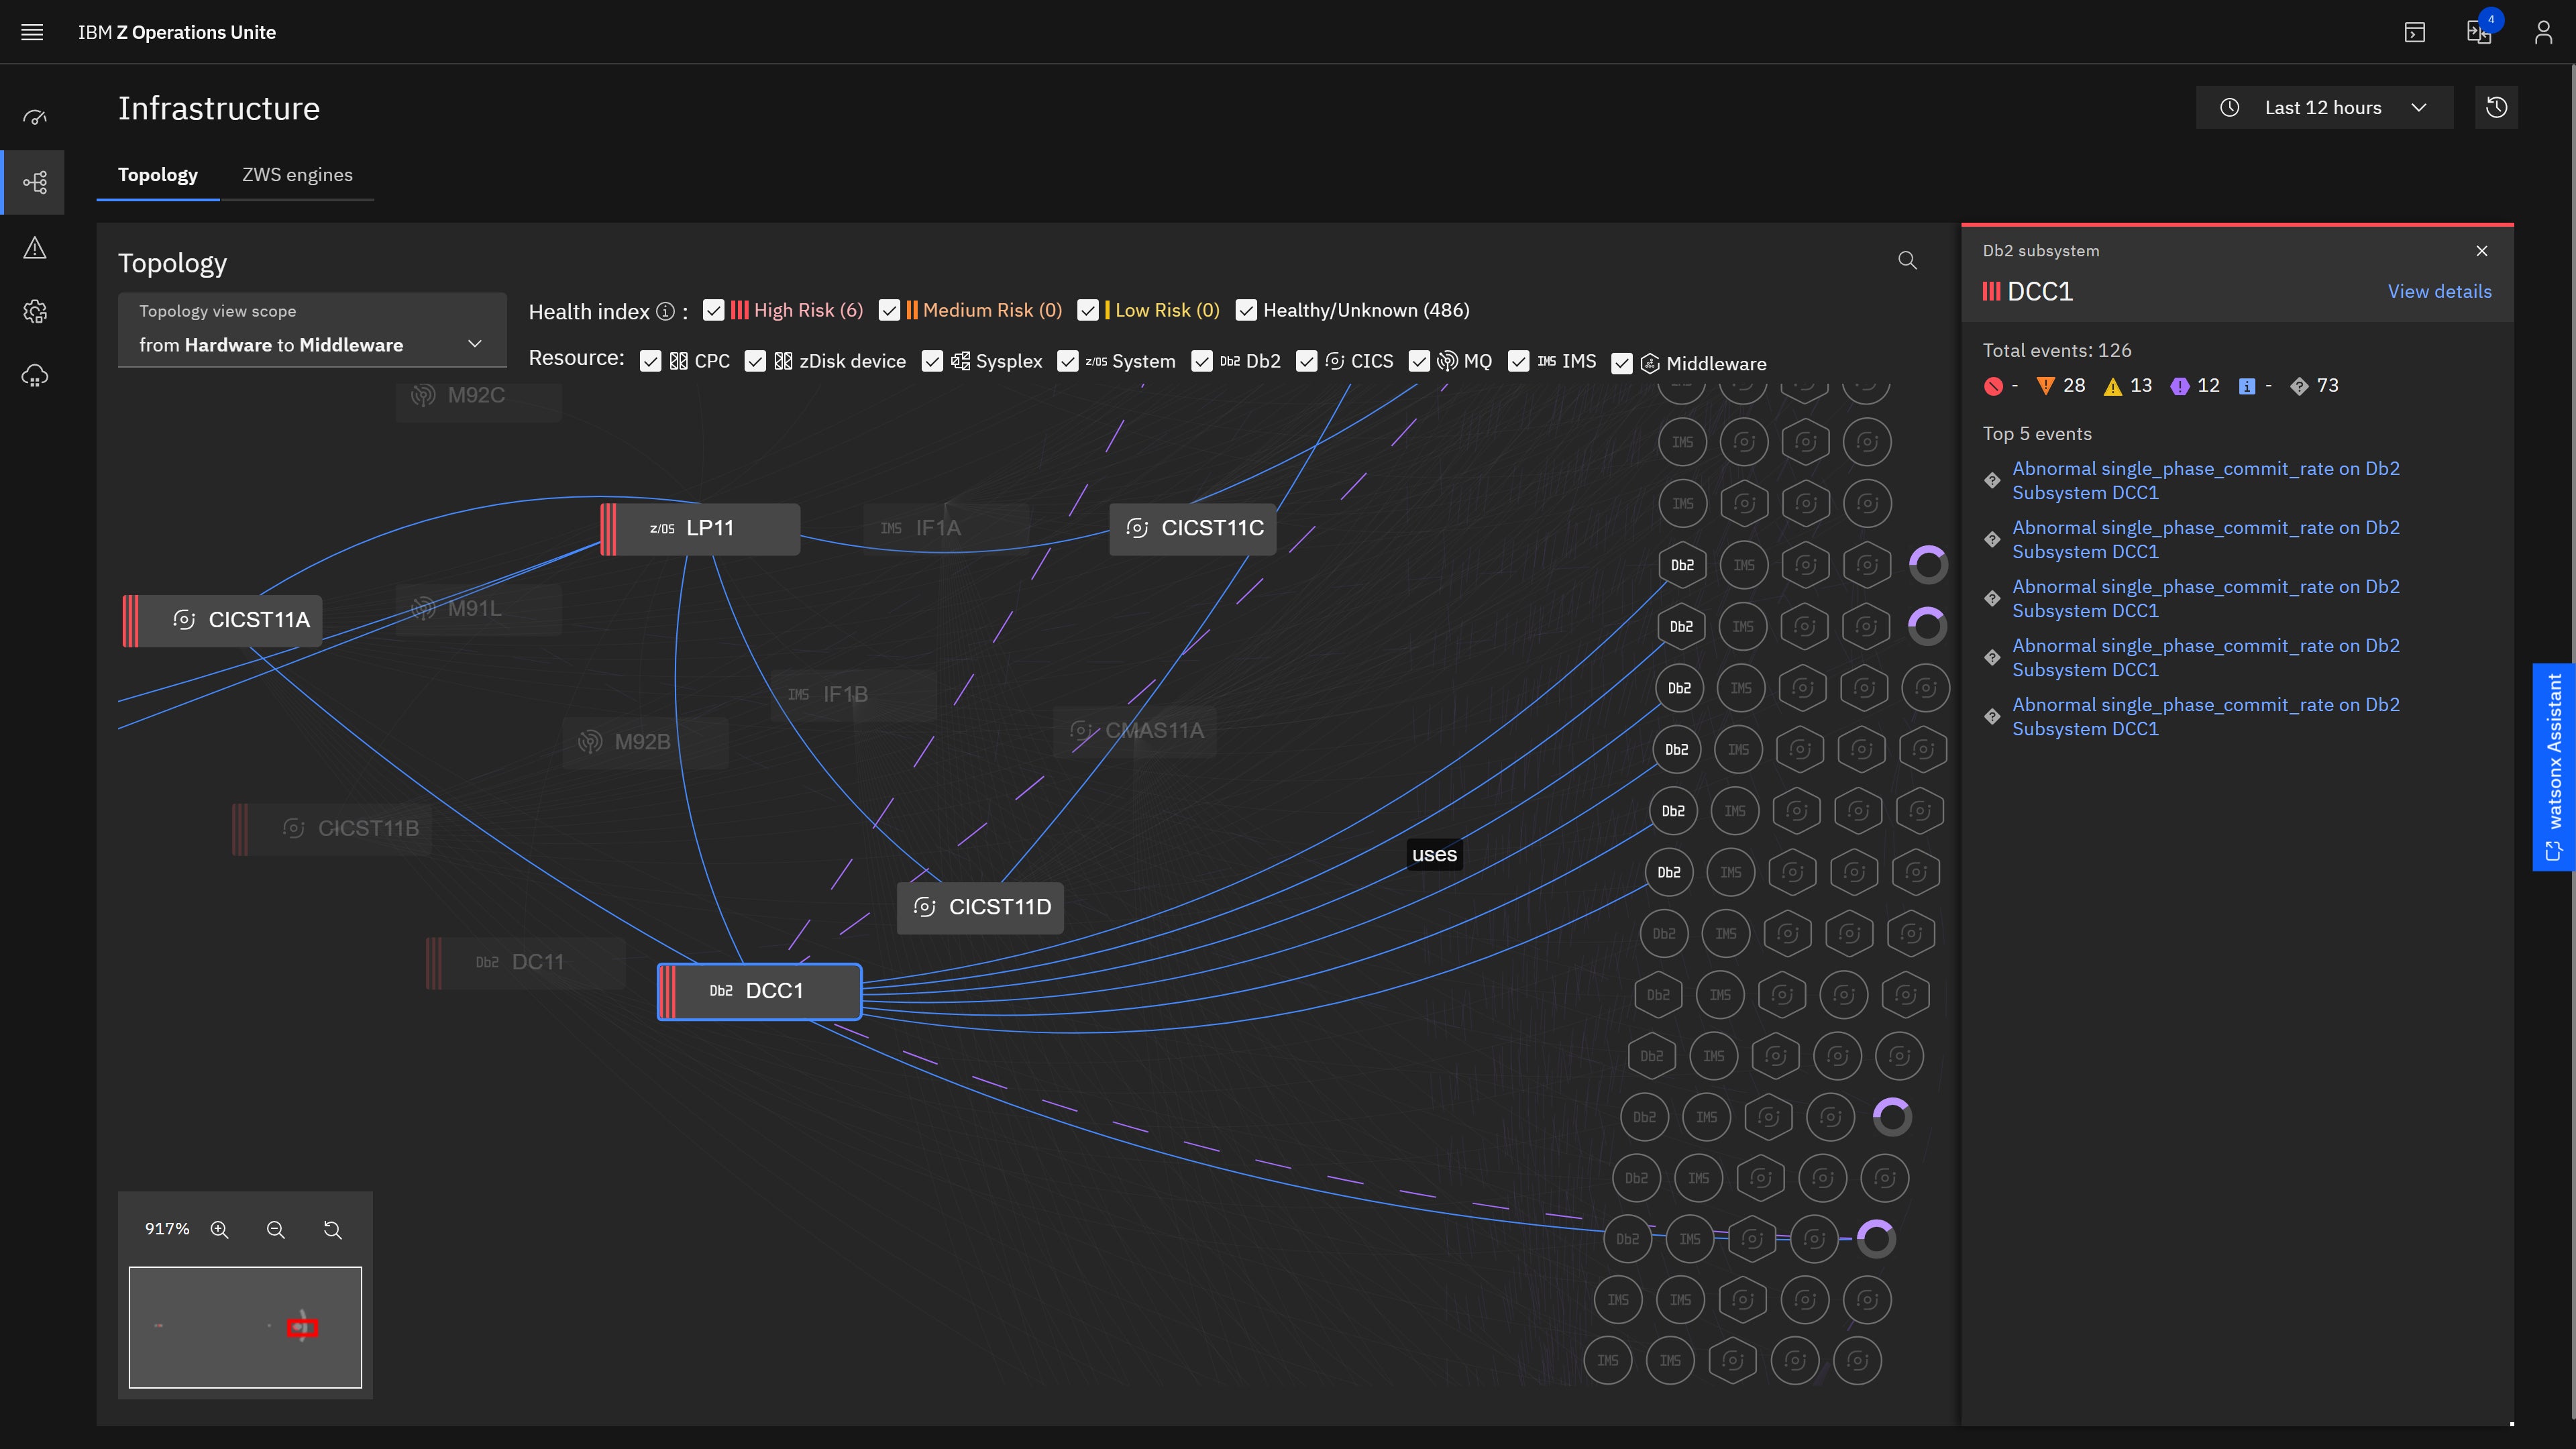This screenshot has width=2576, height=1449.
Task: Open the notifications icon with badge 4
Action: point(2480,32)
